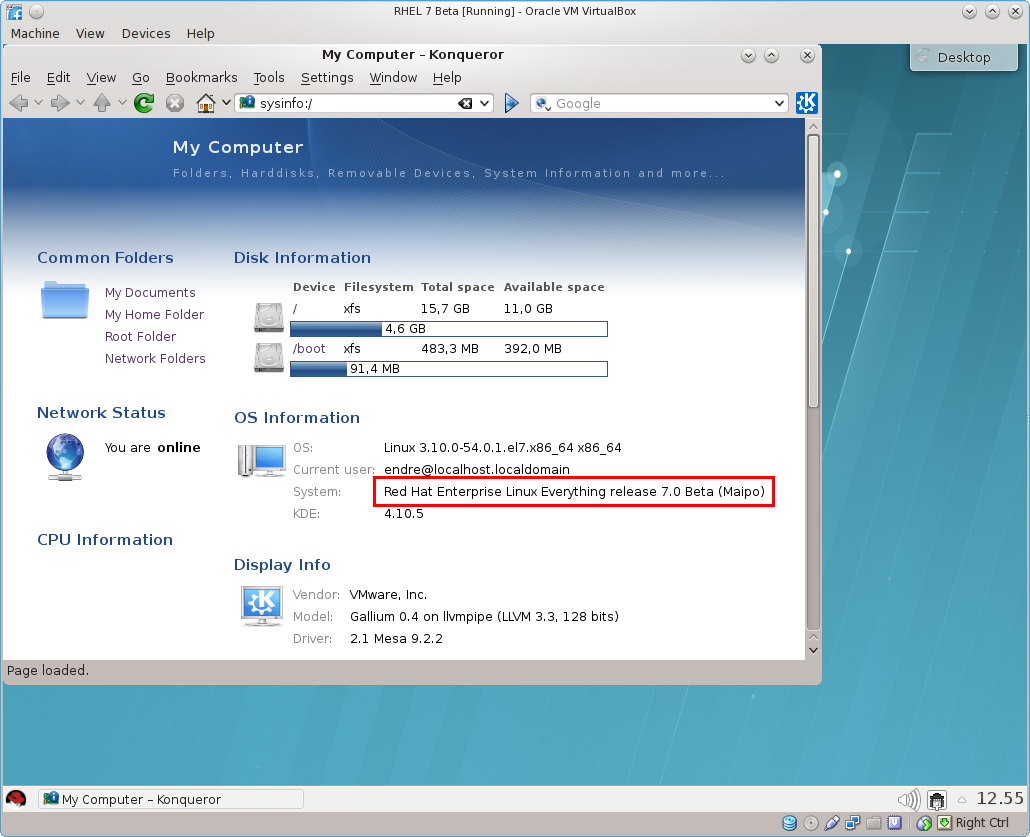Expand the location bar history dropdown
The height and width of the screenshot is (837, 1030).
[x=485, y=103]
